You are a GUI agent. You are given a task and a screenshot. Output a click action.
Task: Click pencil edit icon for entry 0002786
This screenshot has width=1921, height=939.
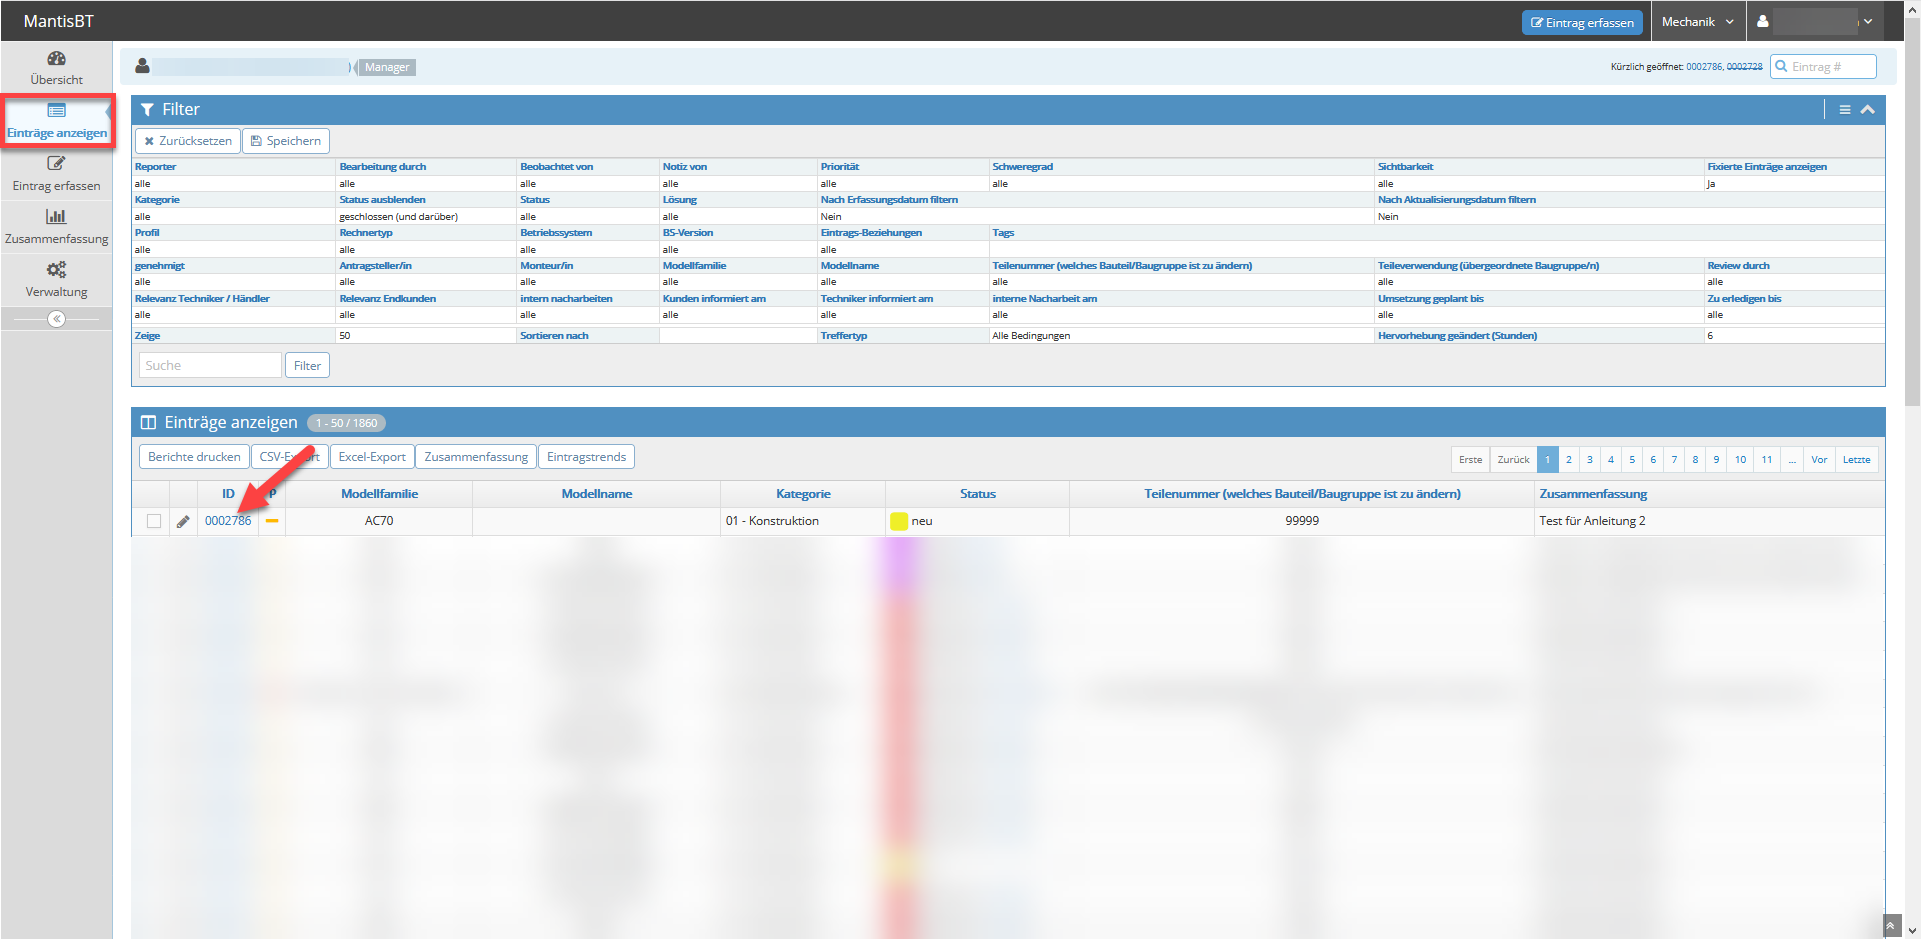pyautogui.click(x=183, y=521)
